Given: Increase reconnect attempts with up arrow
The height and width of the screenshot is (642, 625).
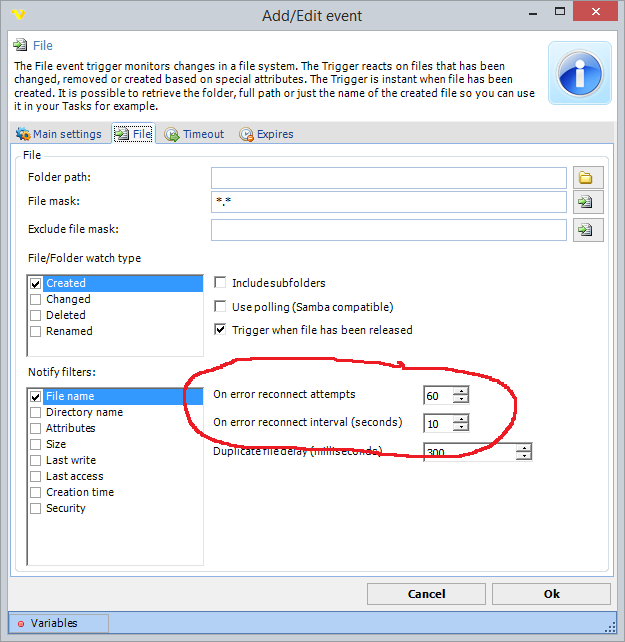Looking at the screenshot, I should 460,391.
